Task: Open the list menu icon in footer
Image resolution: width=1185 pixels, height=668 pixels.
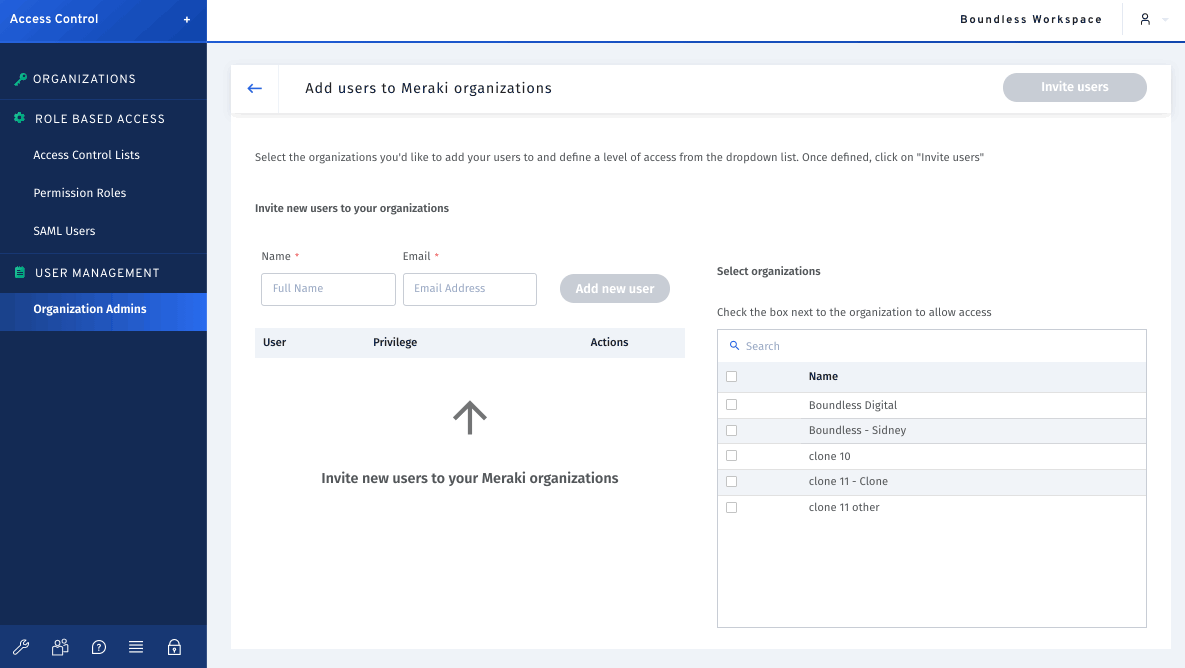Action: click(136, 647)
